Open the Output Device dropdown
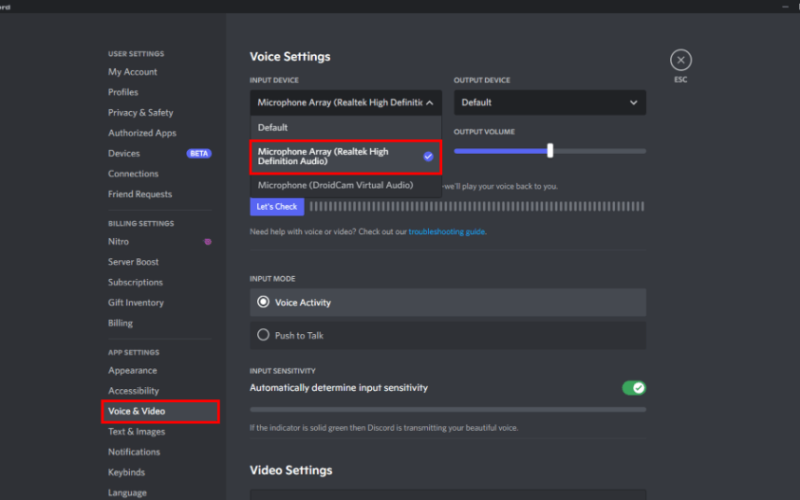Viewport: 800px width, 500px height. click(549, 103)
